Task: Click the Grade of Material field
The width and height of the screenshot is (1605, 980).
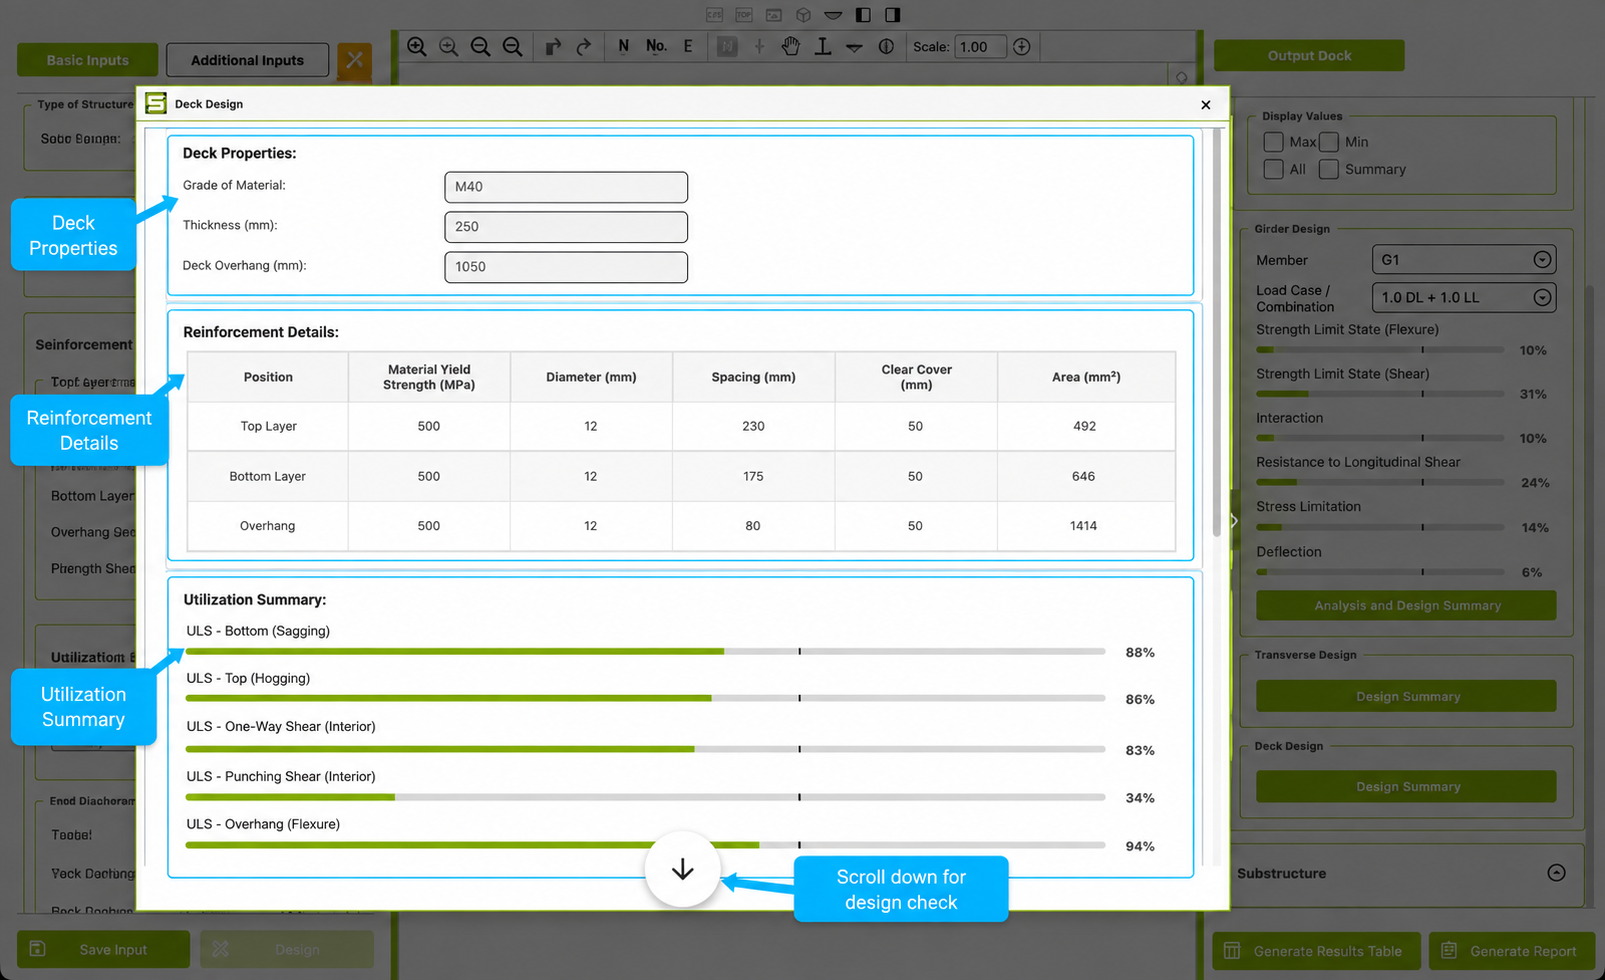Action: [566, 187]
